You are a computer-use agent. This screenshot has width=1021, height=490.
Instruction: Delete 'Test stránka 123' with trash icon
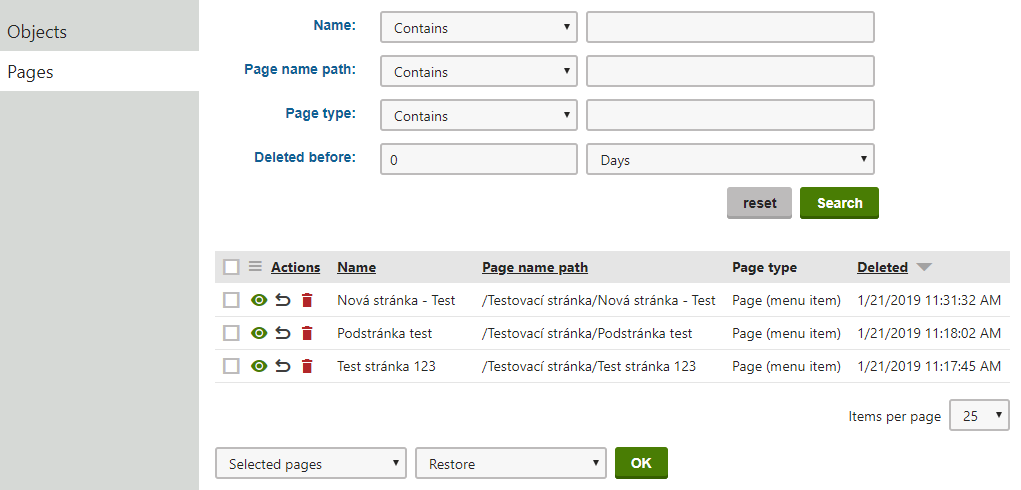[x=307, y=366]
